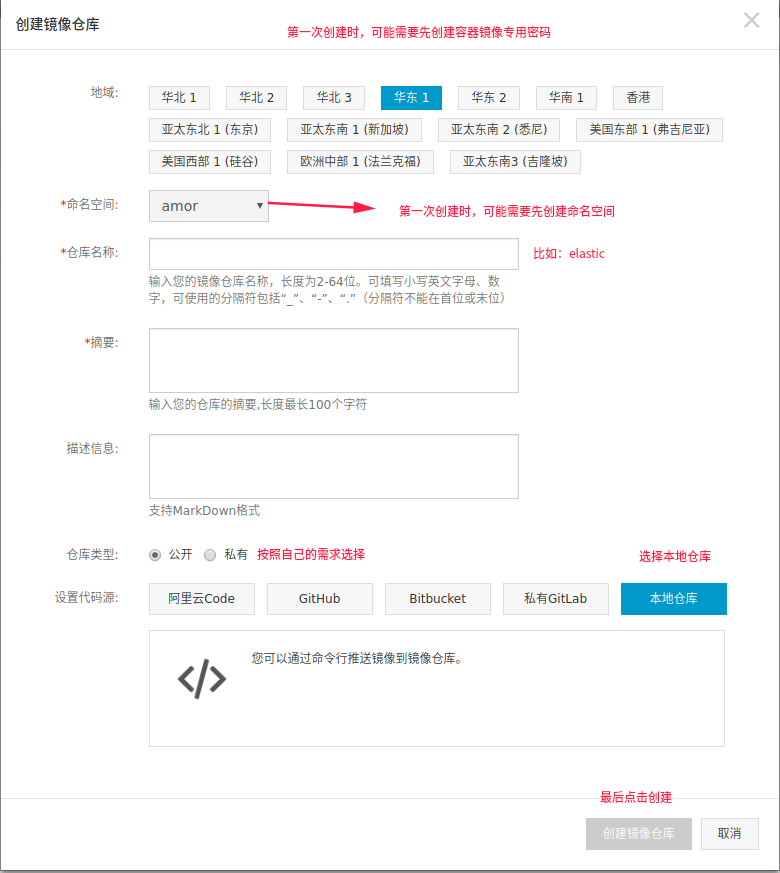The height and width of the screenshot is (873, 780).
Task: Choose 亚太东南 1 (新加坡) region
Action: (355, 130)
